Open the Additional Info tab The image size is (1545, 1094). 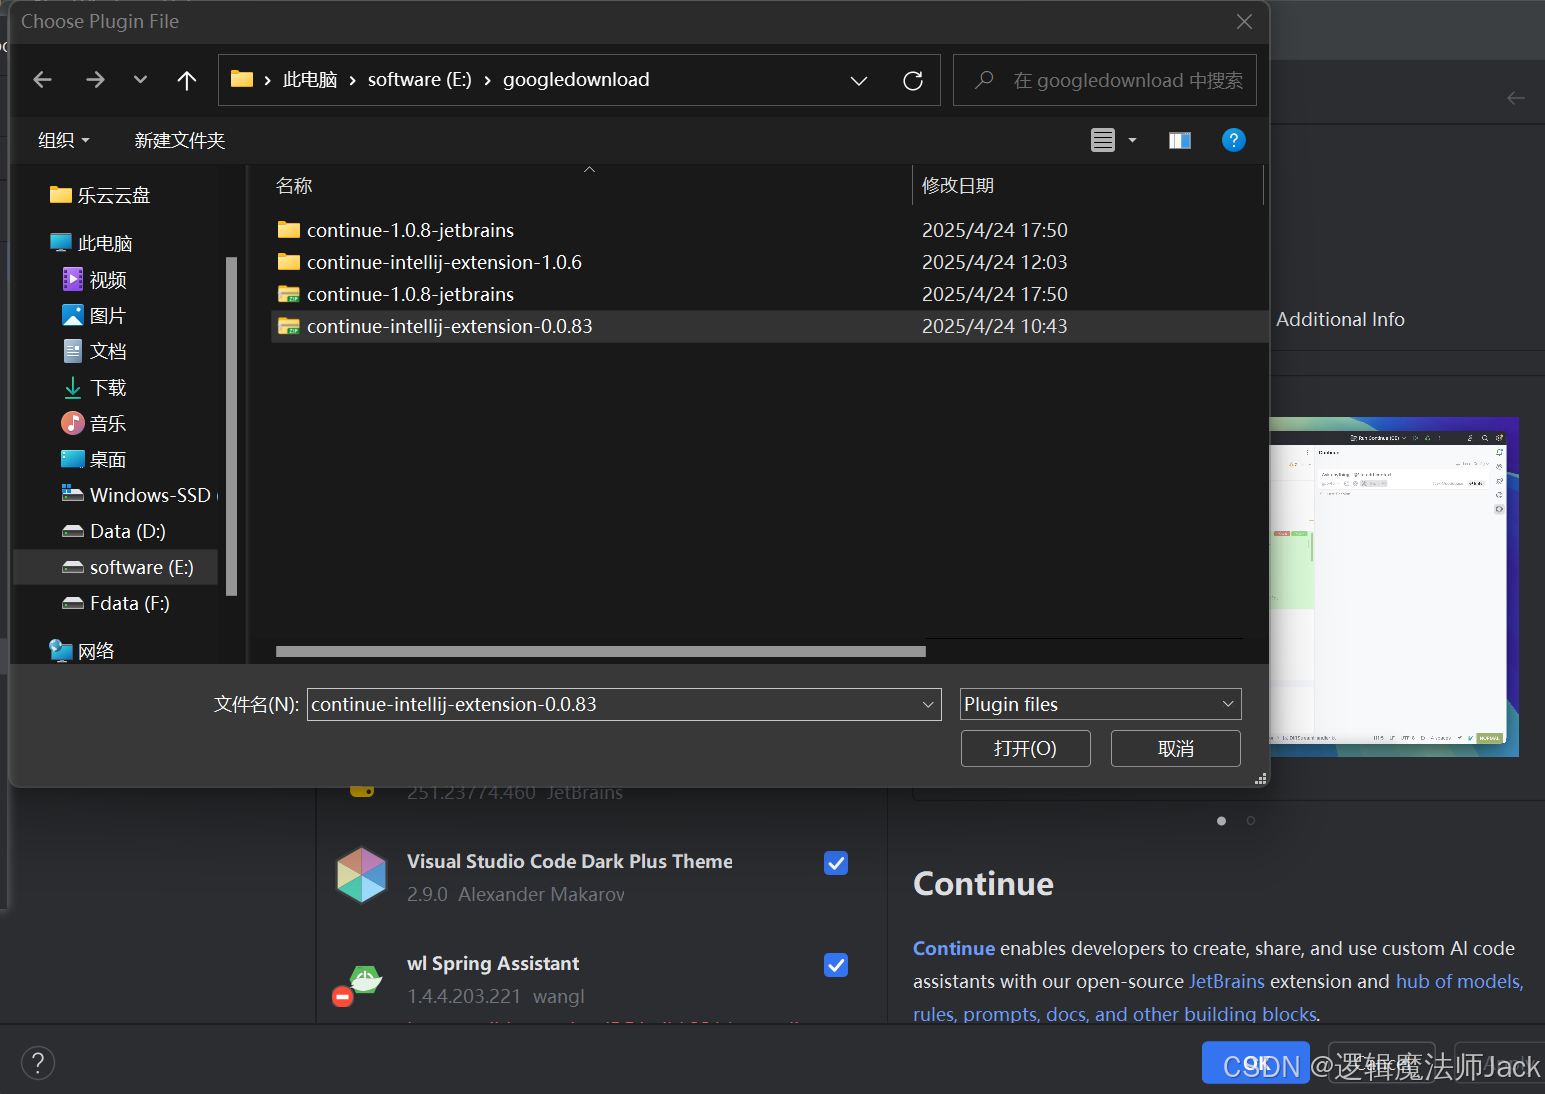(1340, 320)
